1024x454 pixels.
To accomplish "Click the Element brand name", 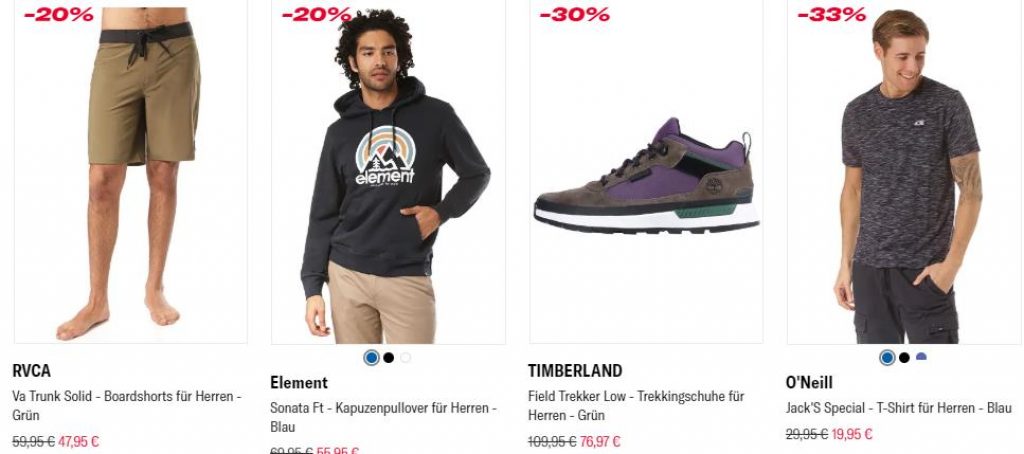I will [299, 383].
